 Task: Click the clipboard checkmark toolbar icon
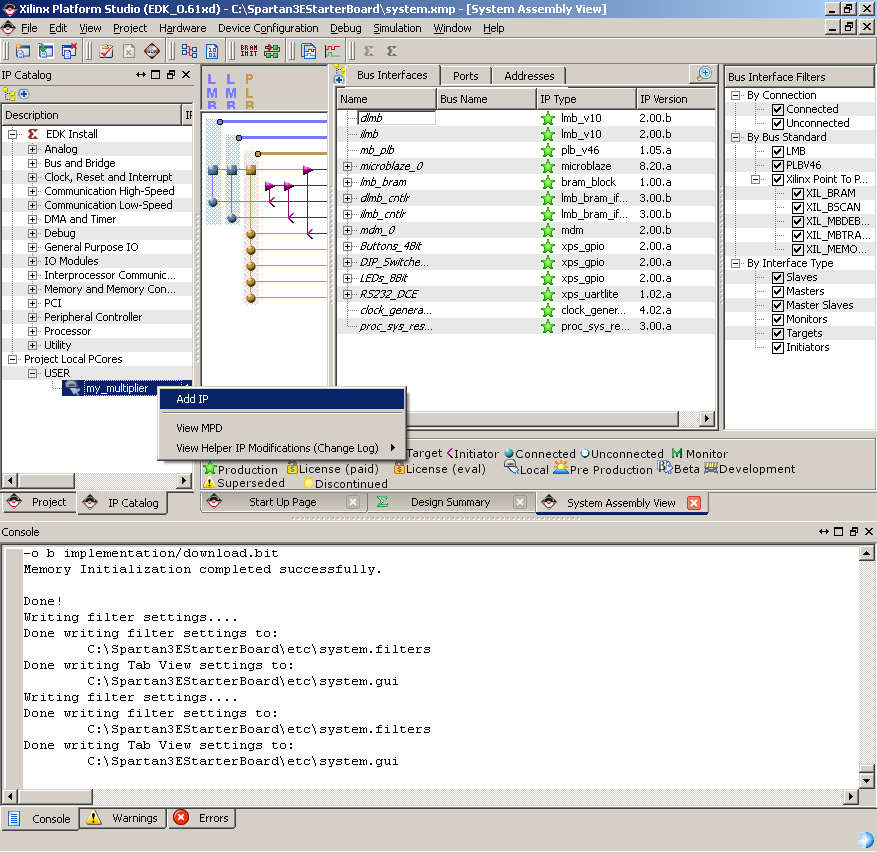(106, 51)
